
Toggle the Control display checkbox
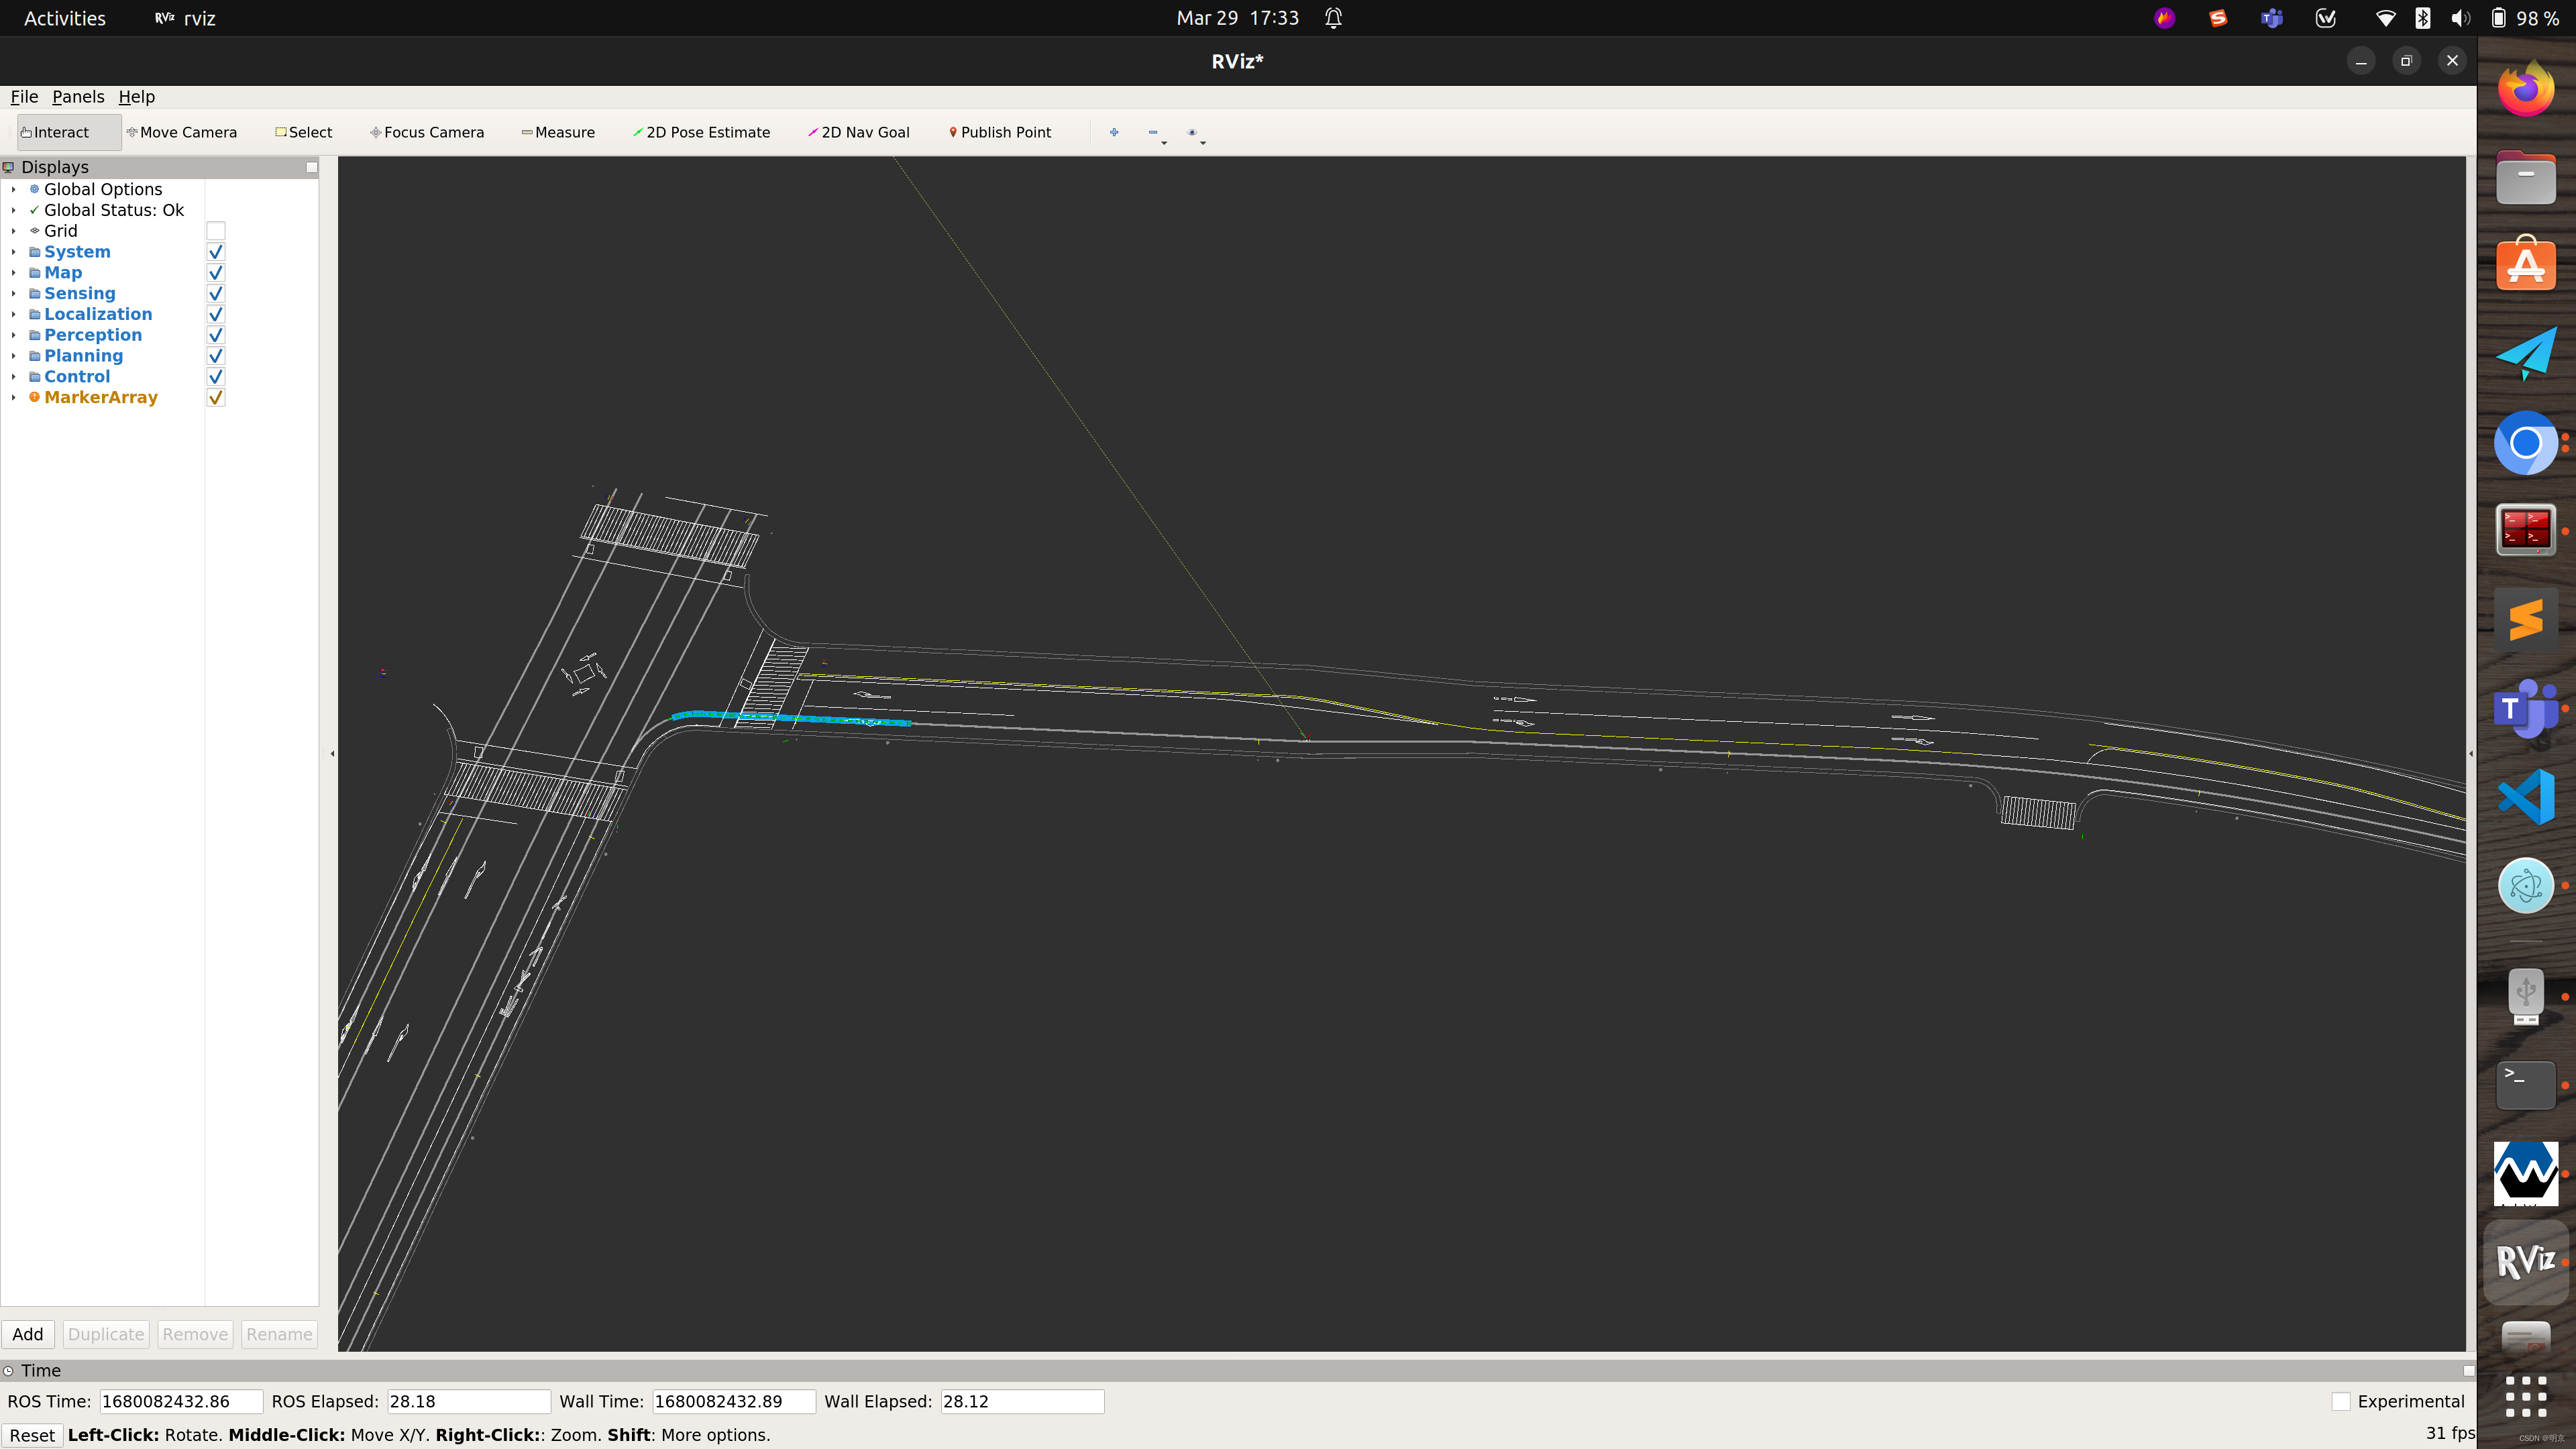pos(216,377)
